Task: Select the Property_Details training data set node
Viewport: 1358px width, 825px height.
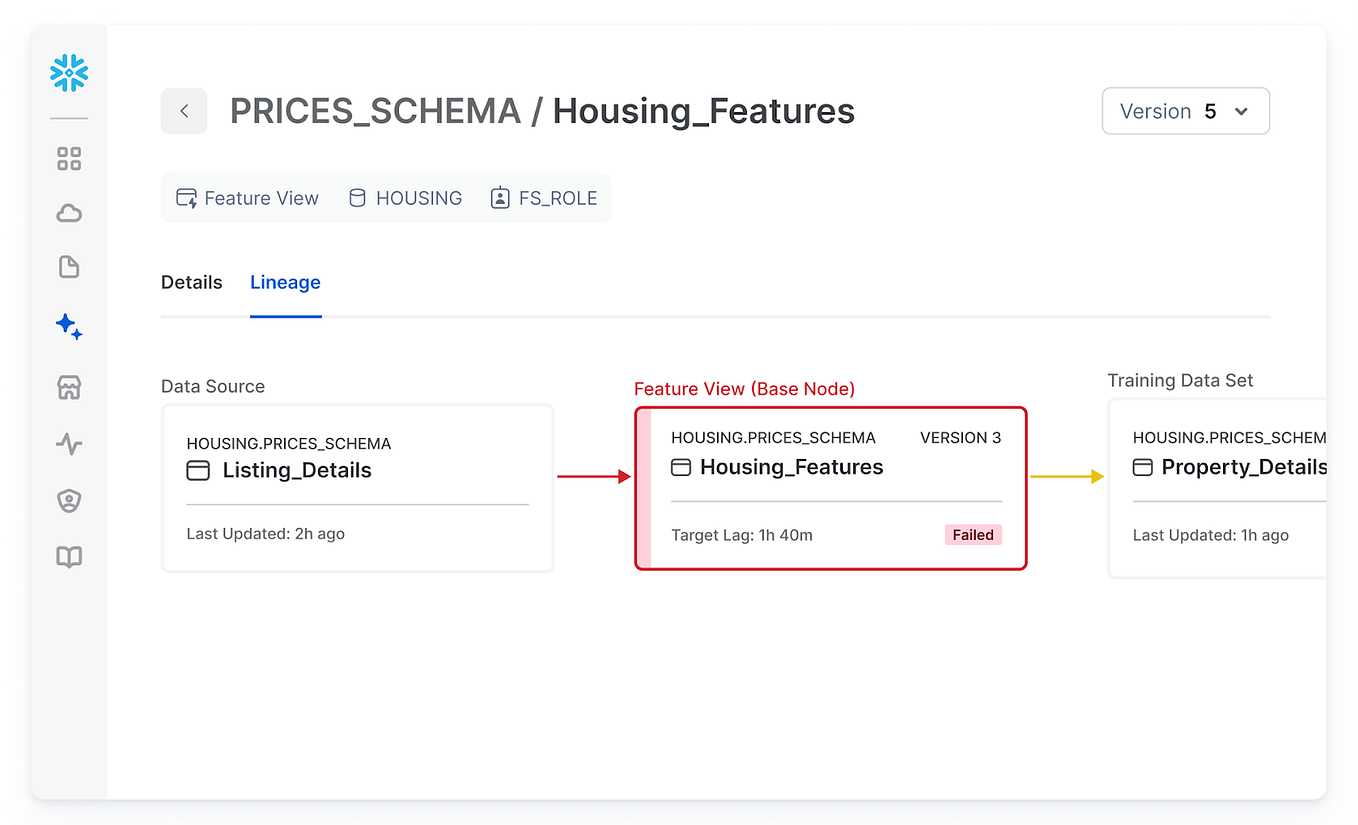Action: [x=1220, y=488]
